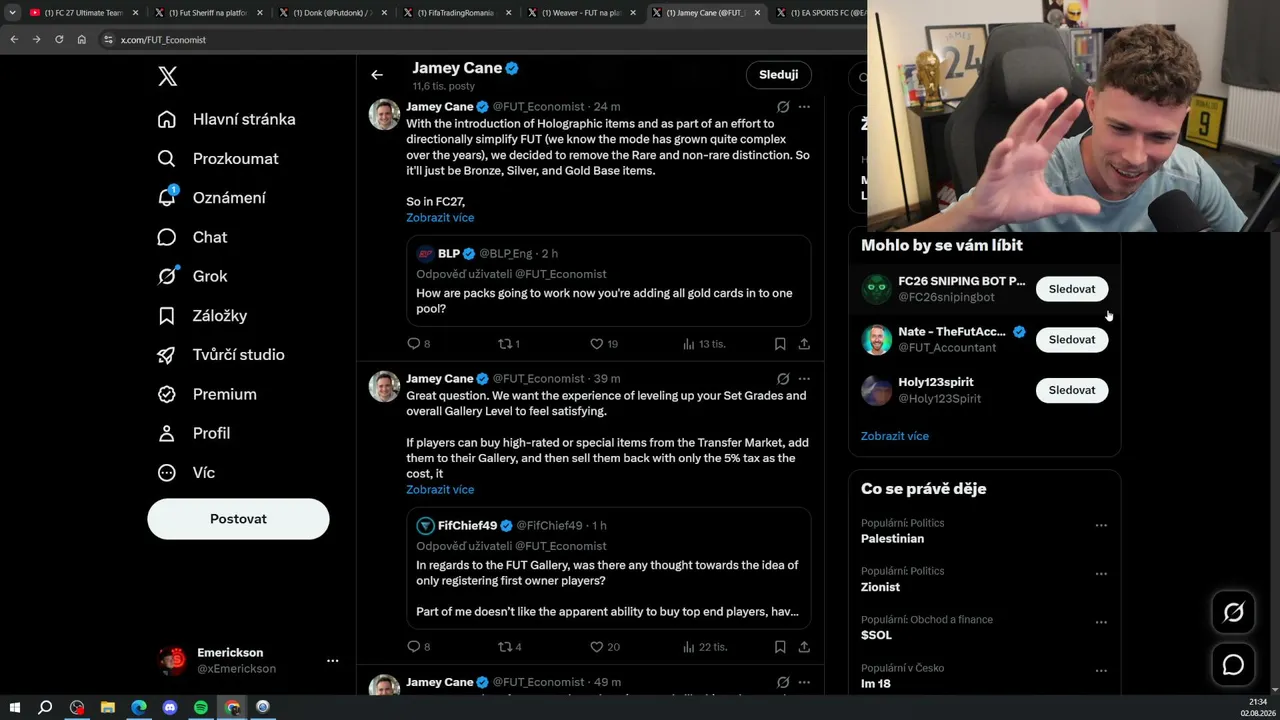The width and height of the screenshot is (1280, 720).
Task: Open the browser tab search dropdown
Action: pos(12,13)
